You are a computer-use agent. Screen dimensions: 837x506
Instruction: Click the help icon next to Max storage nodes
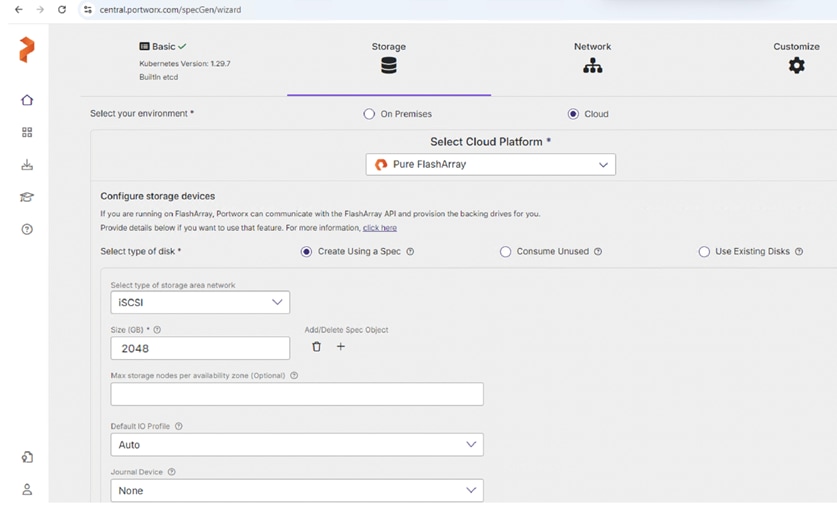294,375
